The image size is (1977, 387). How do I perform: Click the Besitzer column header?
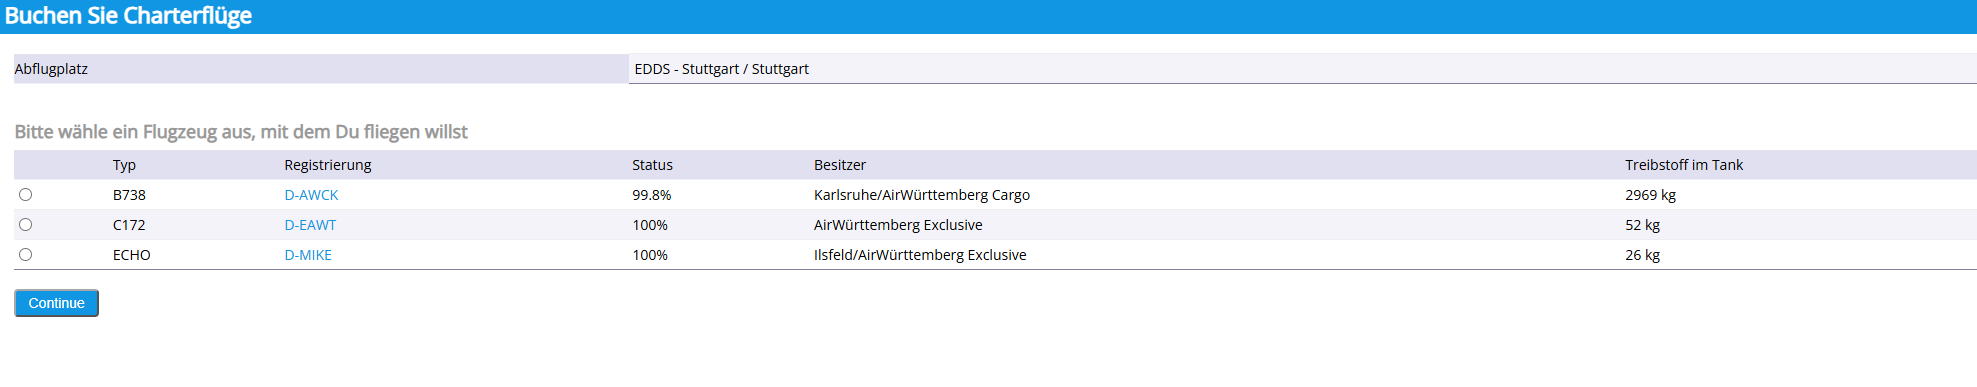point(840,165)
